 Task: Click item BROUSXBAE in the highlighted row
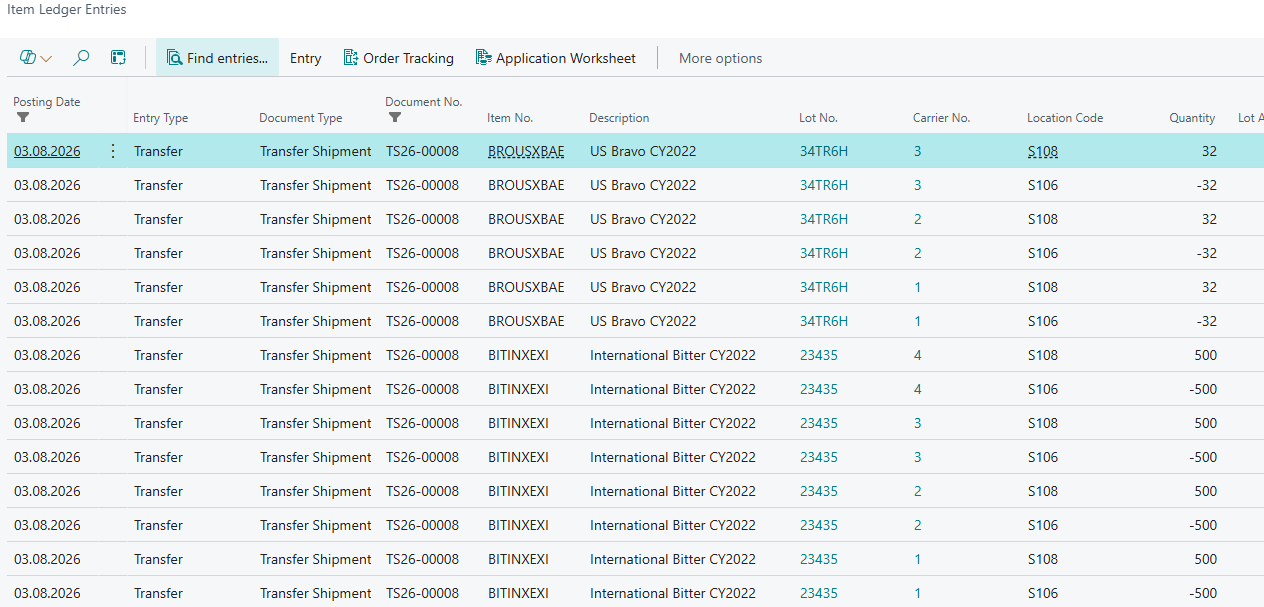[x=526, y=152]
